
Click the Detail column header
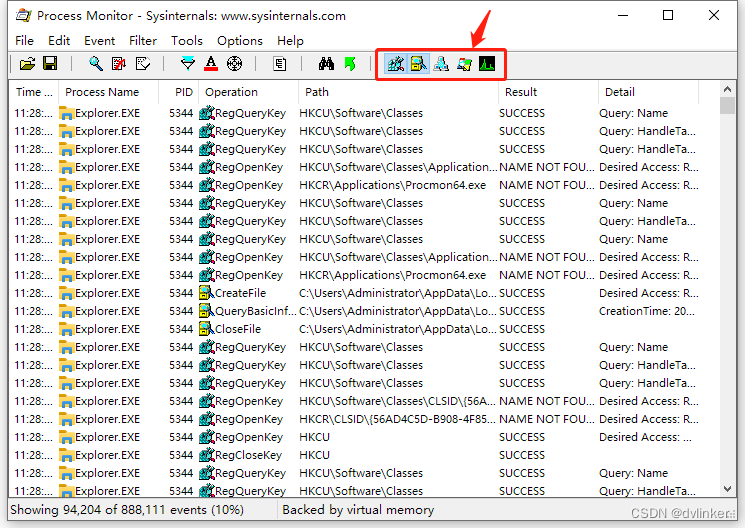tap(648, 92)
